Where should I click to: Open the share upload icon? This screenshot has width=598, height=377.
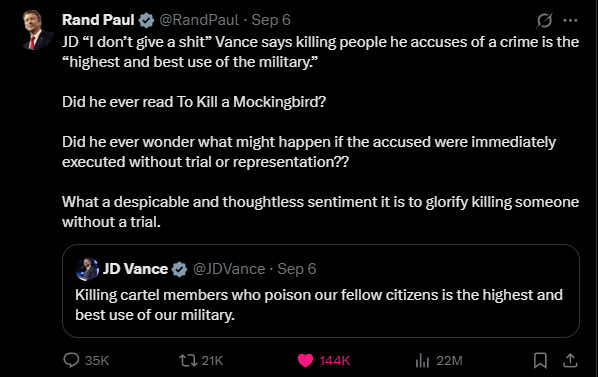[570, 360]
